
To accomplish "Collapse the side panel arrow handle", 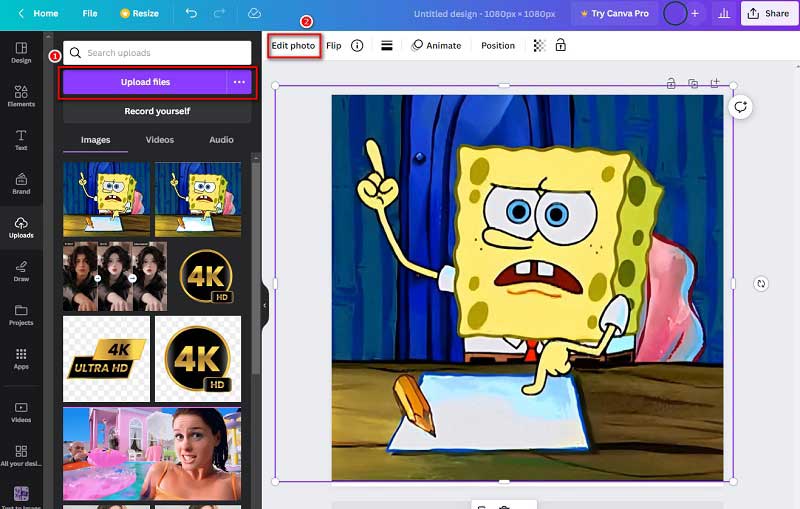I will 265,306.
